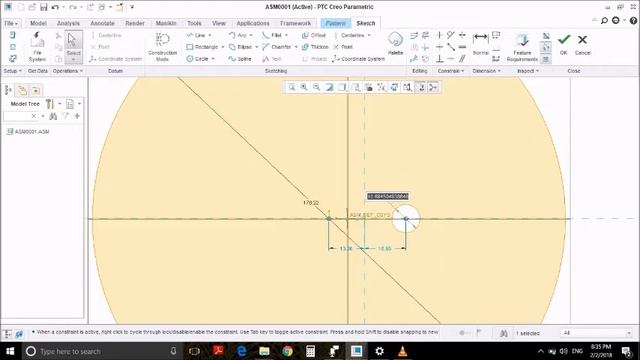The height and width of the screenshot is (360, 640).
Task: Open Calculator from the taskbar
Action: click(x=310, y=351)
